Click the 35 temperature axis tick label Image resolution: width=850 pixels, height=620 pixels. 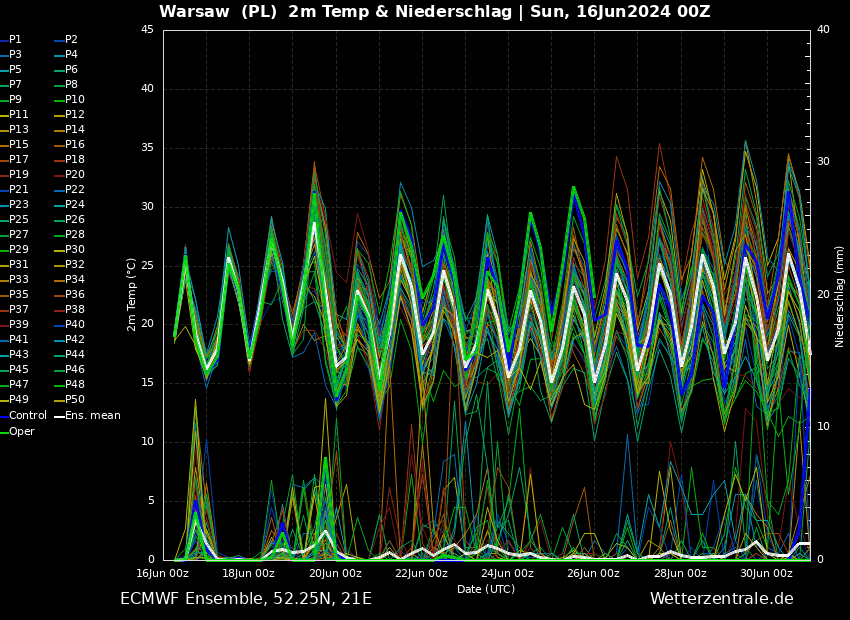pyautogui.click(x=147, y=148)
